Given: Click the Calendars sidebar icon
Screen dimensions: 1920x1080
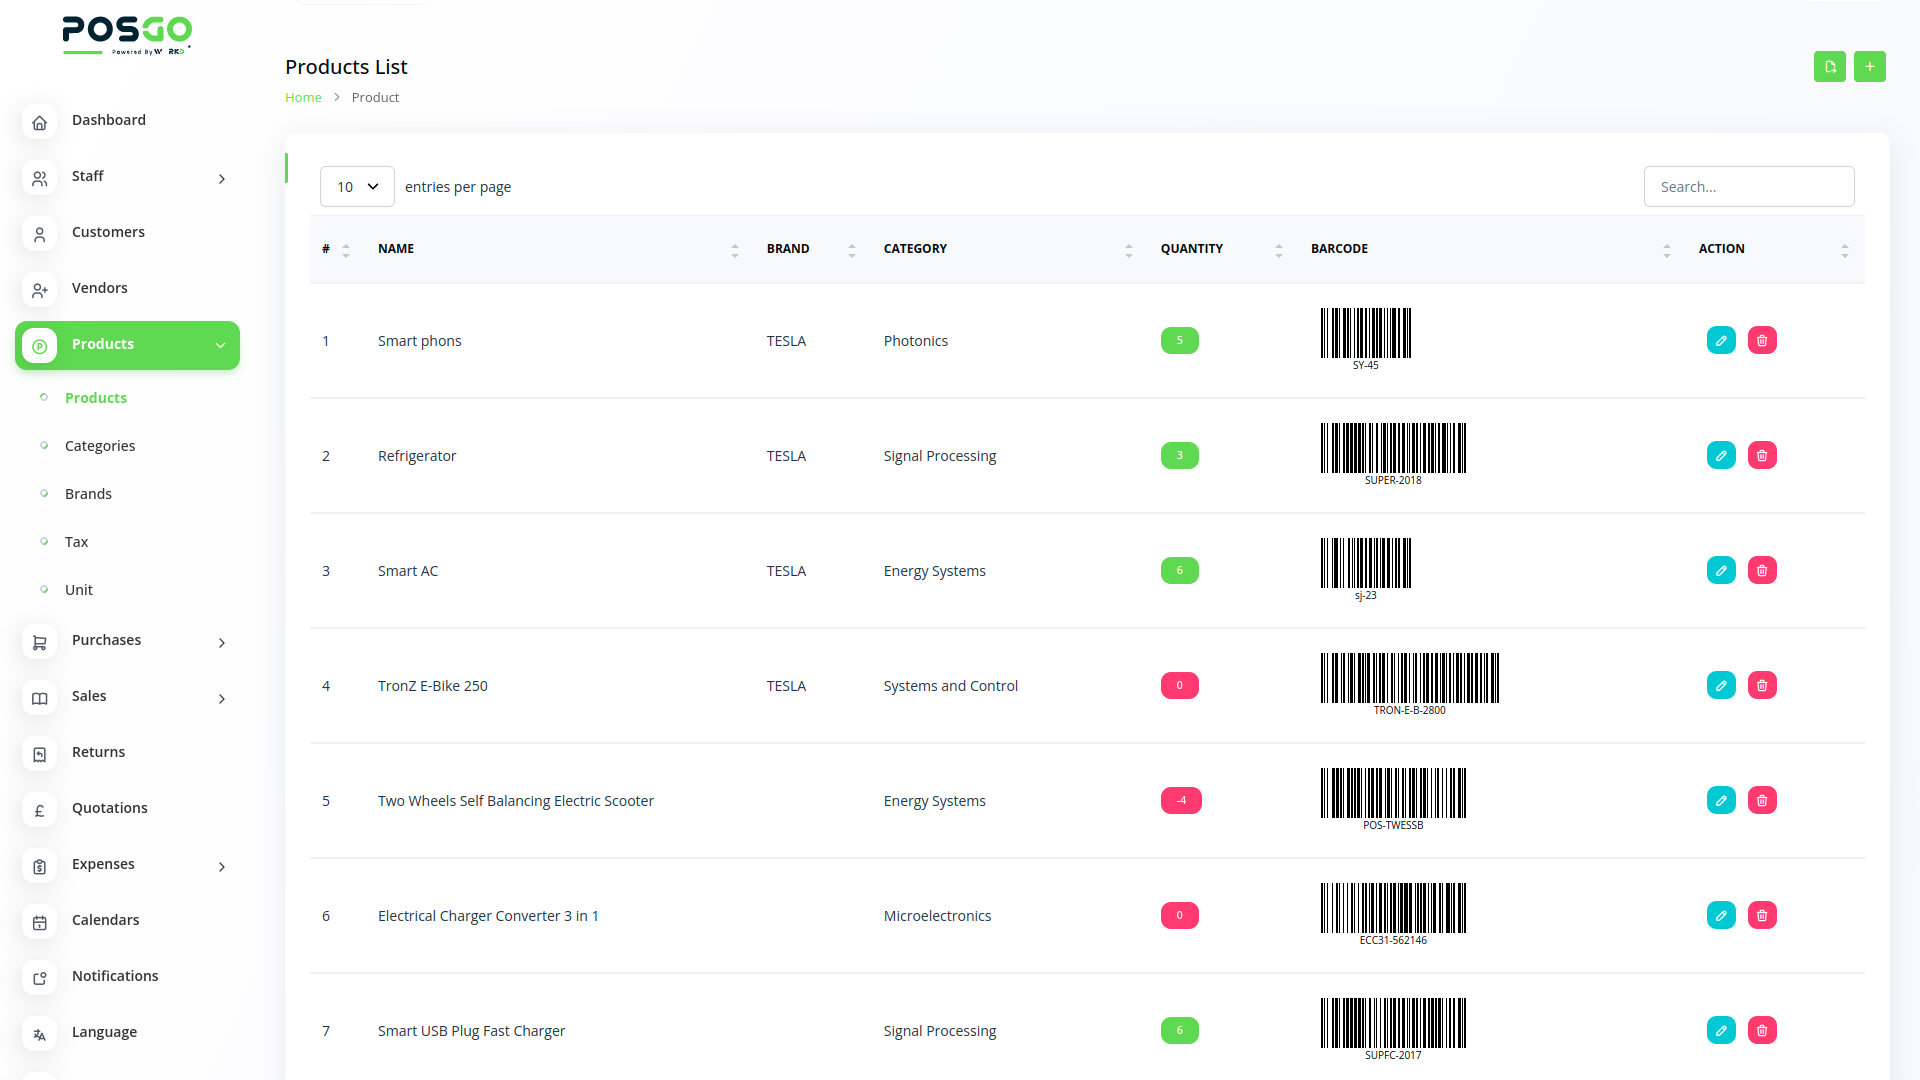Looking at the screenshot, I should click(40, 922).
